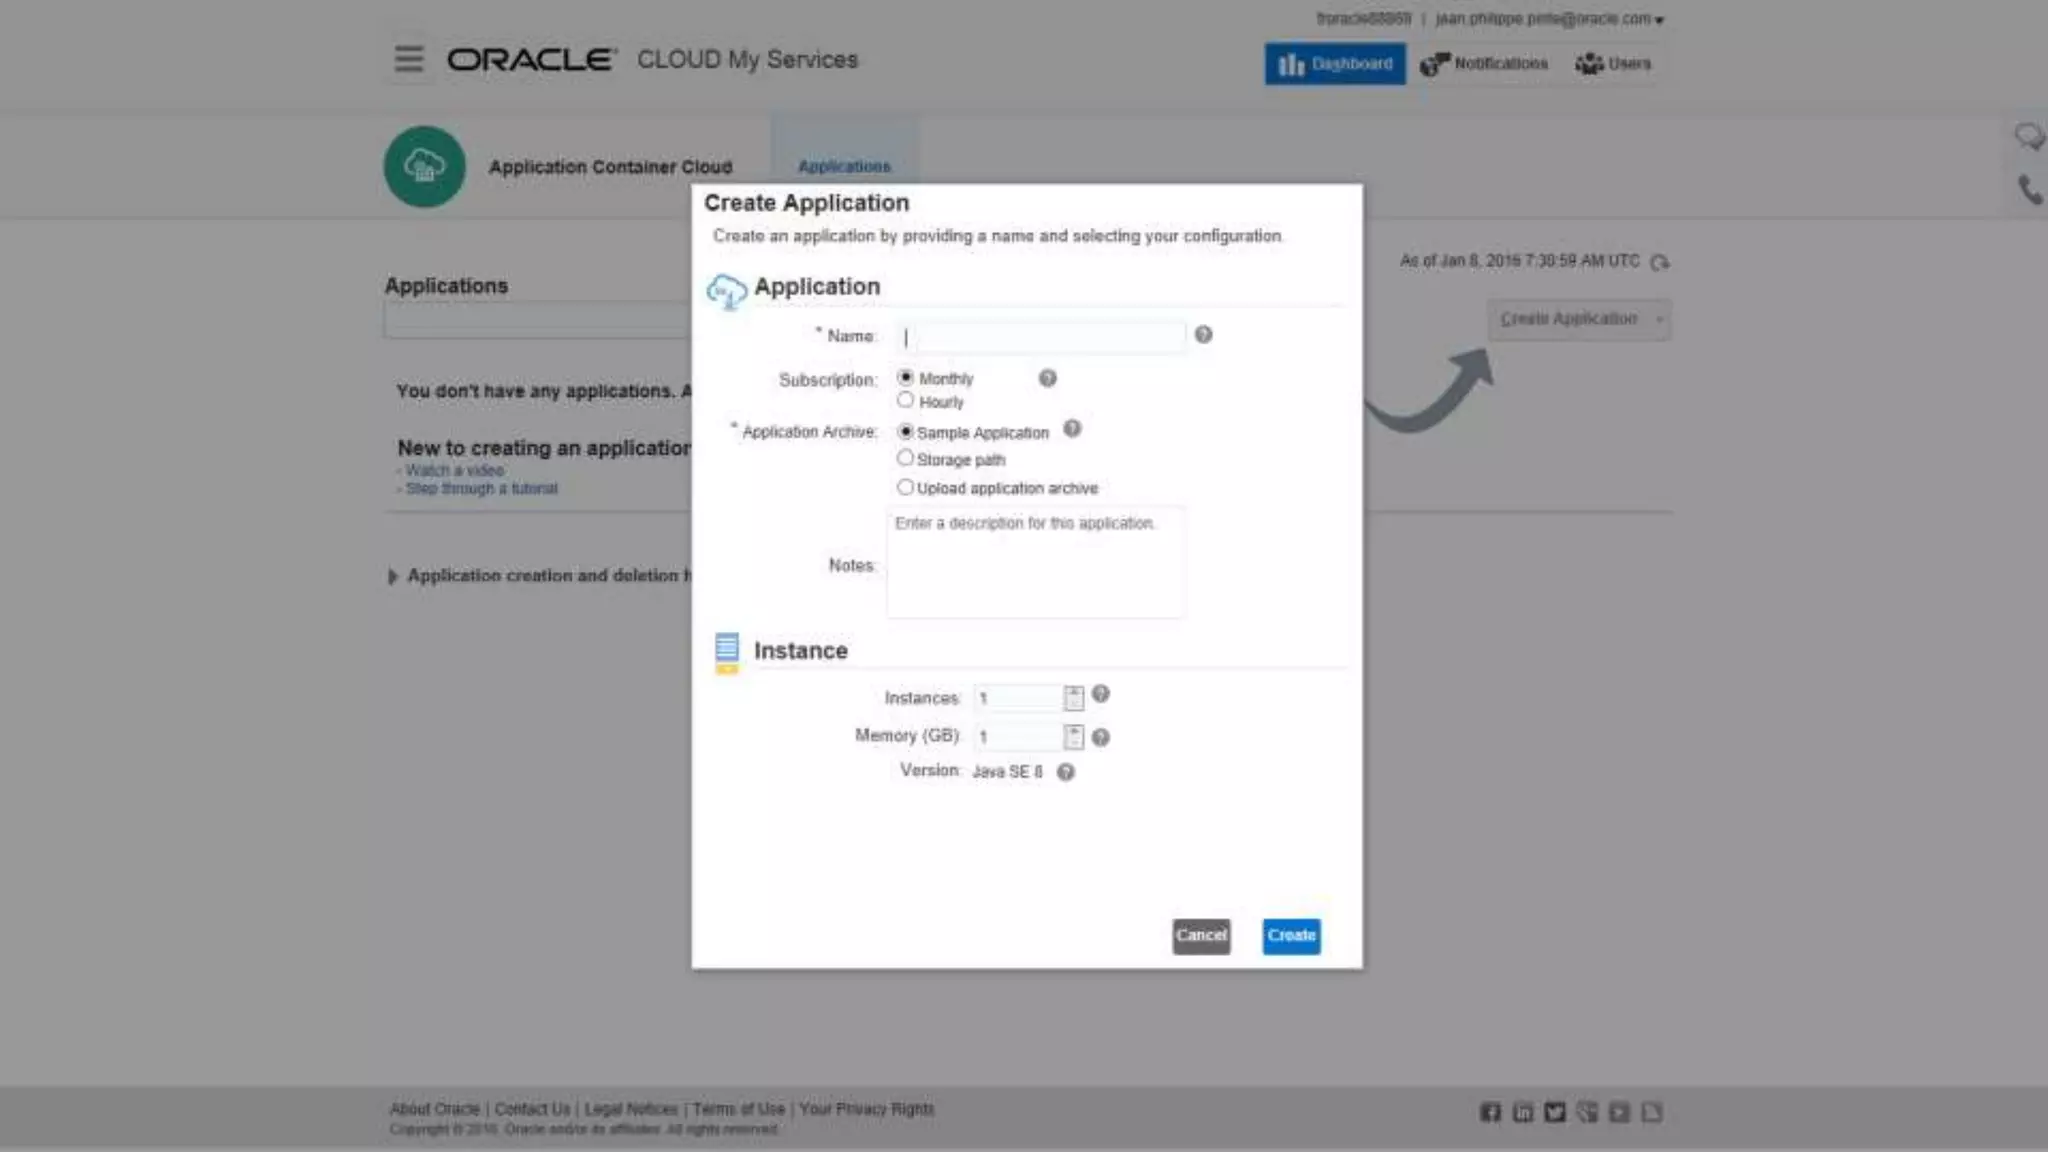Open the YouTube footer icon
The height and width of the screenshot is (1152, 2048).
[x=1619, y=1112]
